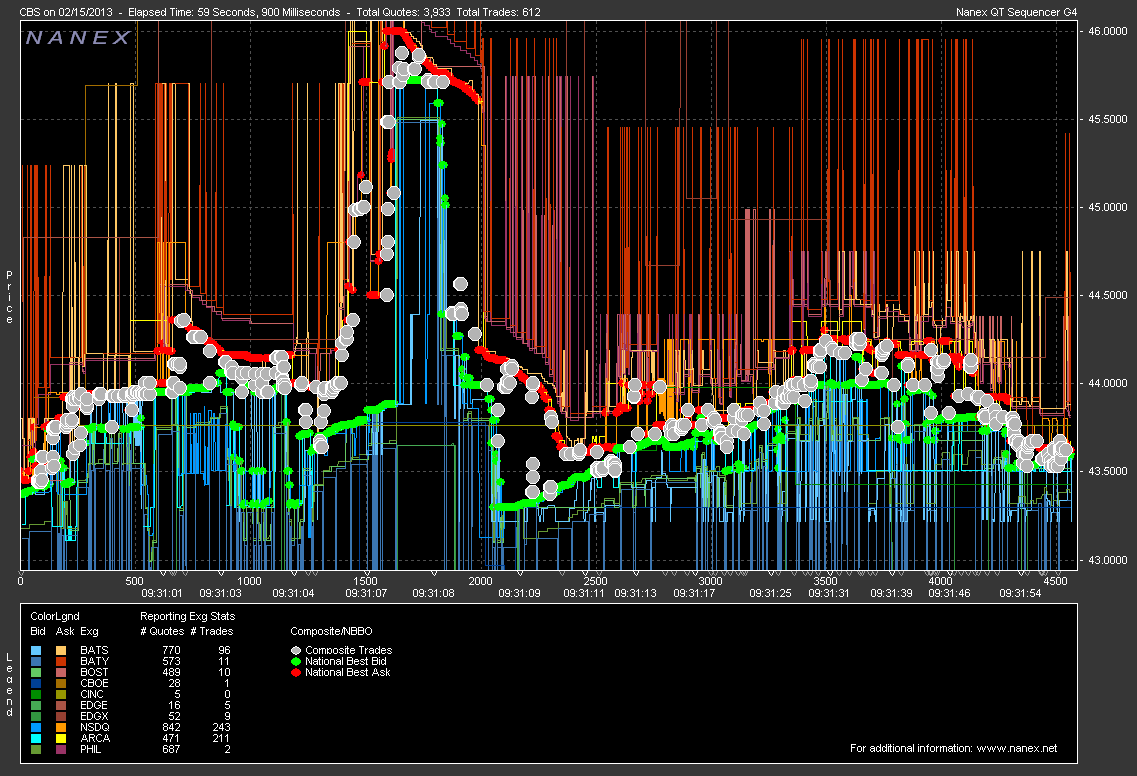Image resolution: width=1137 pixels, height=776 pixels.
Task: Select the NSDQ exchange label
Action: (x=95, y=727)
